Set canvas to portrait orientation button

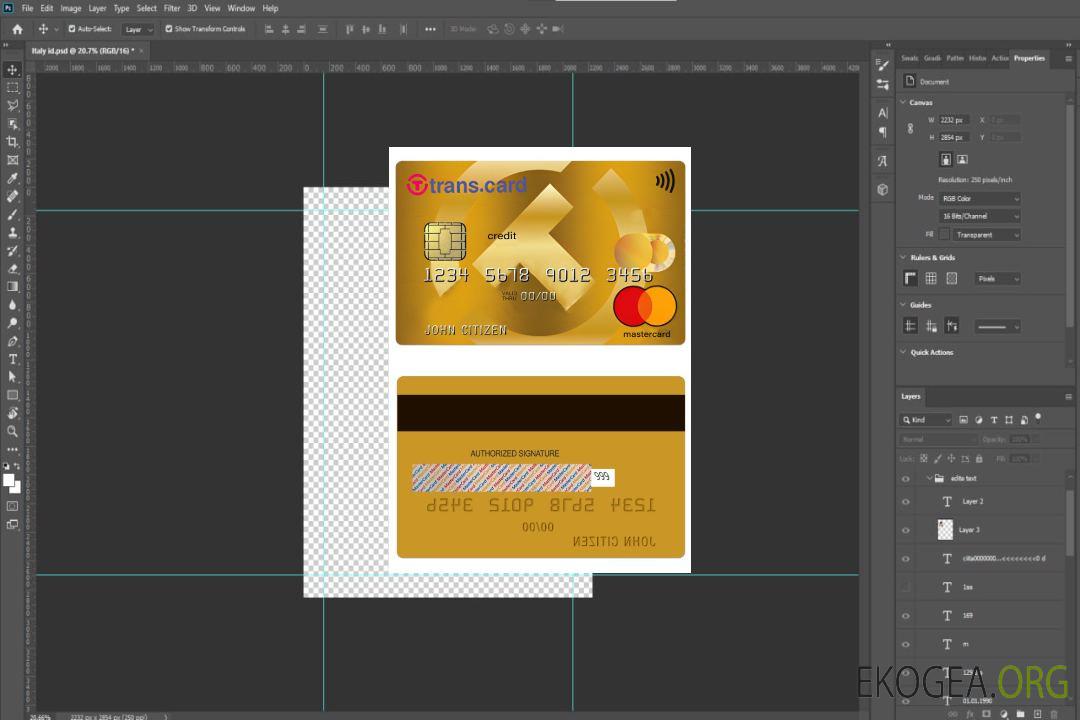tap(946, 160)
